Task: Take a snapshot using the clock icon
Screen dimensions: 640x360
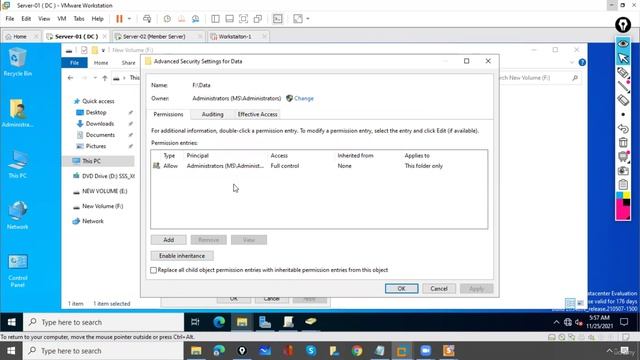Action: [167, 19]
